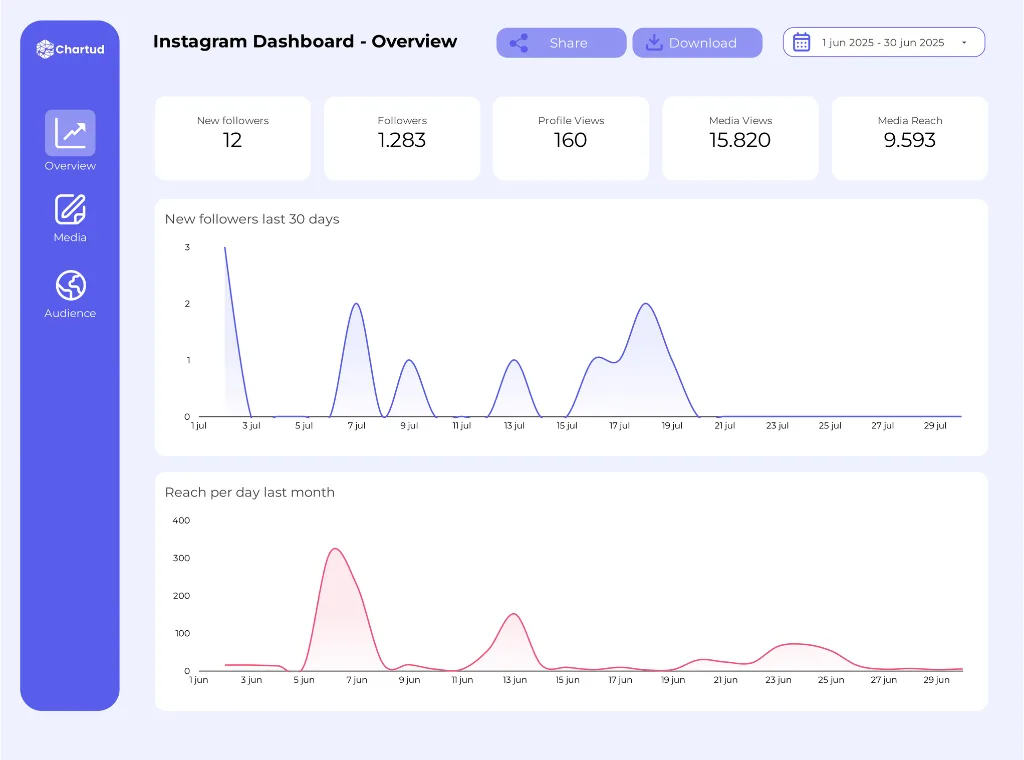
Task: Select the Media Reach 9.593 card
Action: pos(909,138)
